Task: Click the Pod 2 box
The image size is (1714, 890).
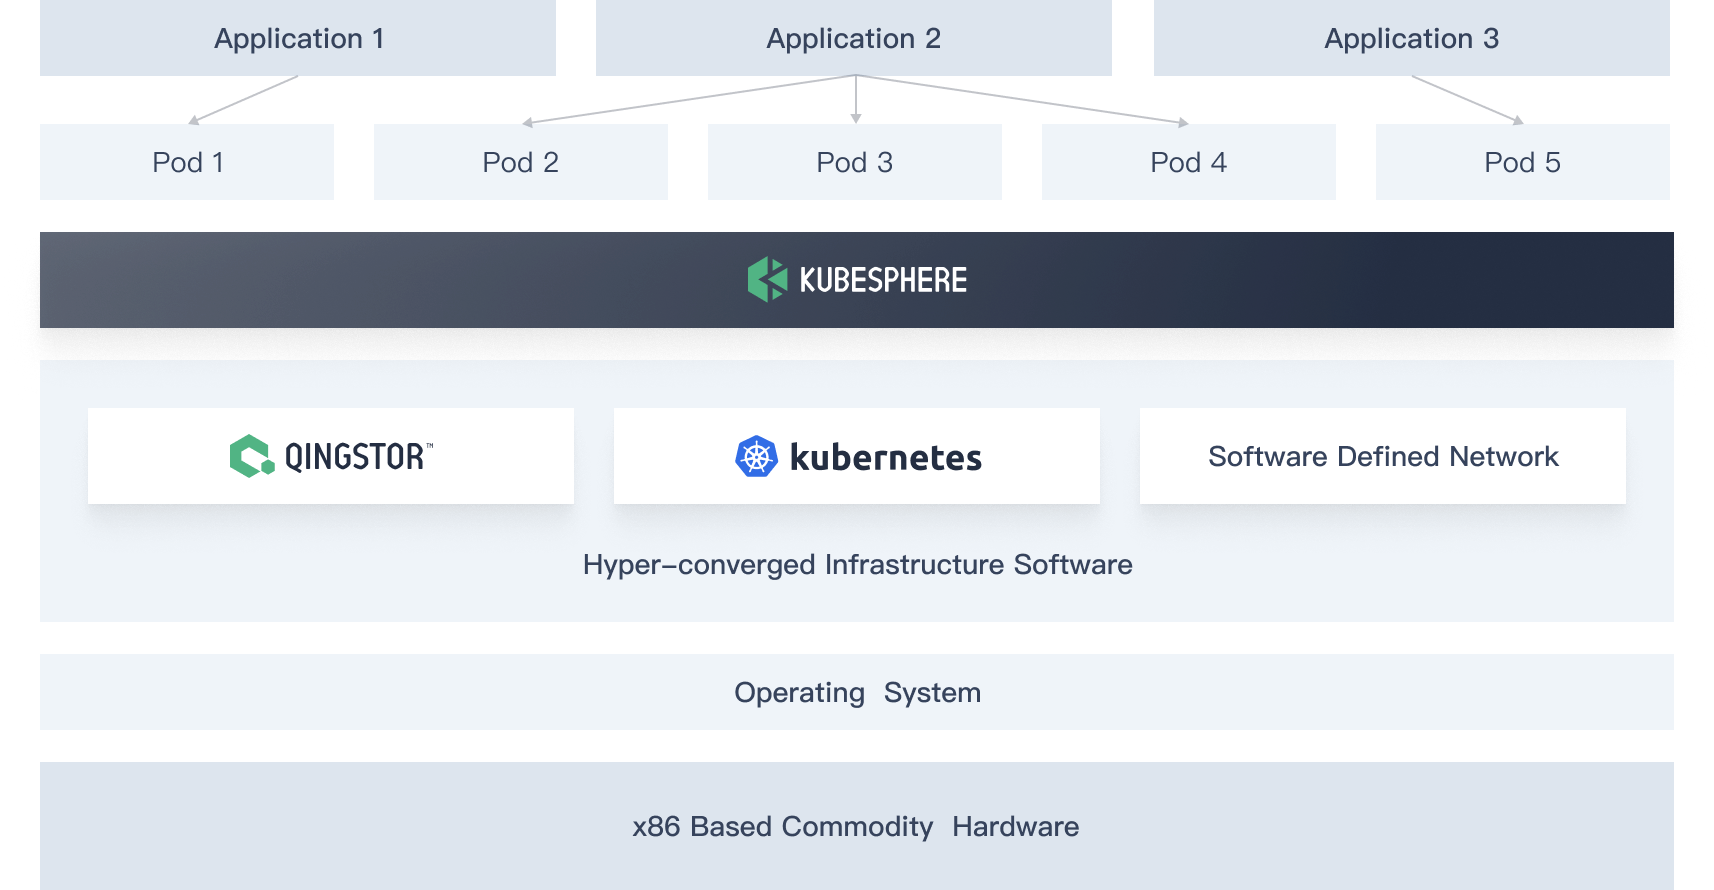Action: coord(521,162)
